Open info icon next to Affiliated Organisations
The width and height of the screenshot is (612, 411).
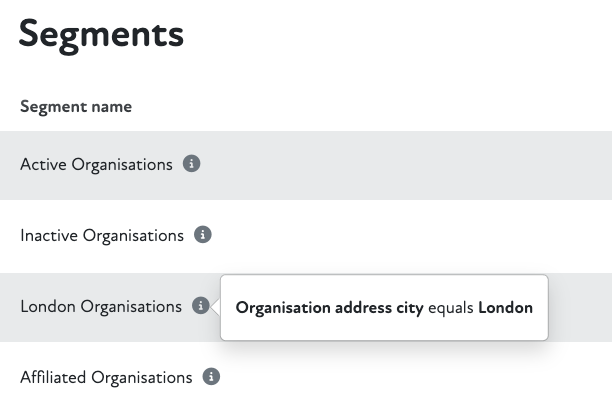click(210, 377)
